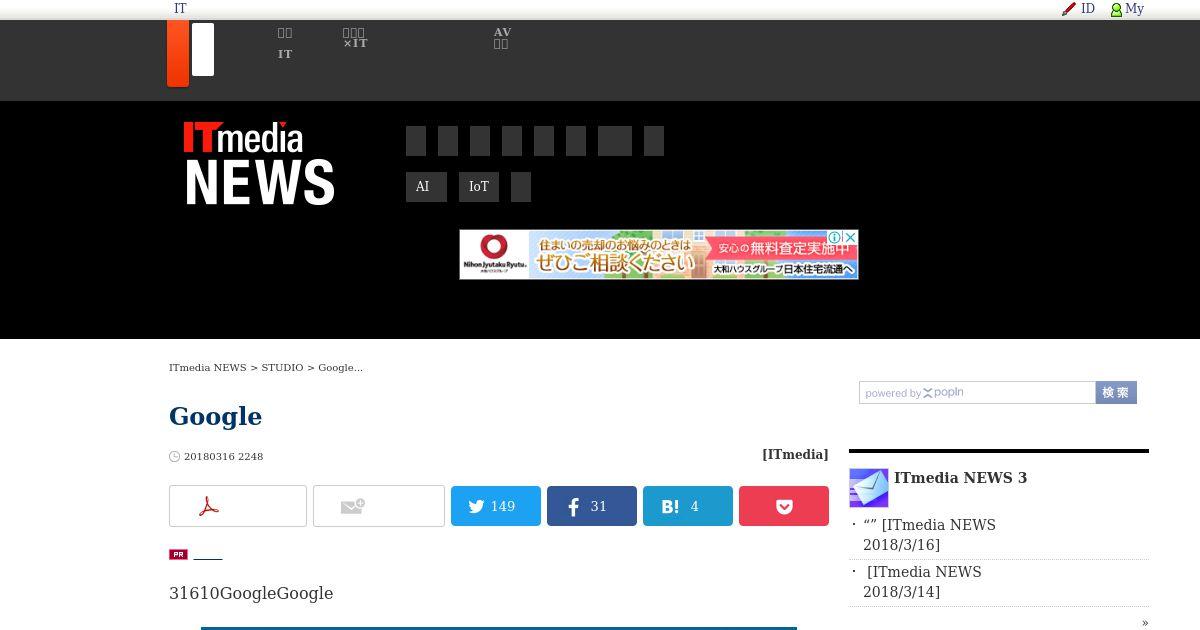Click the My link at top right
Image resolution: width=1200 pixels, height=630 pixels.
(1134, 9)
